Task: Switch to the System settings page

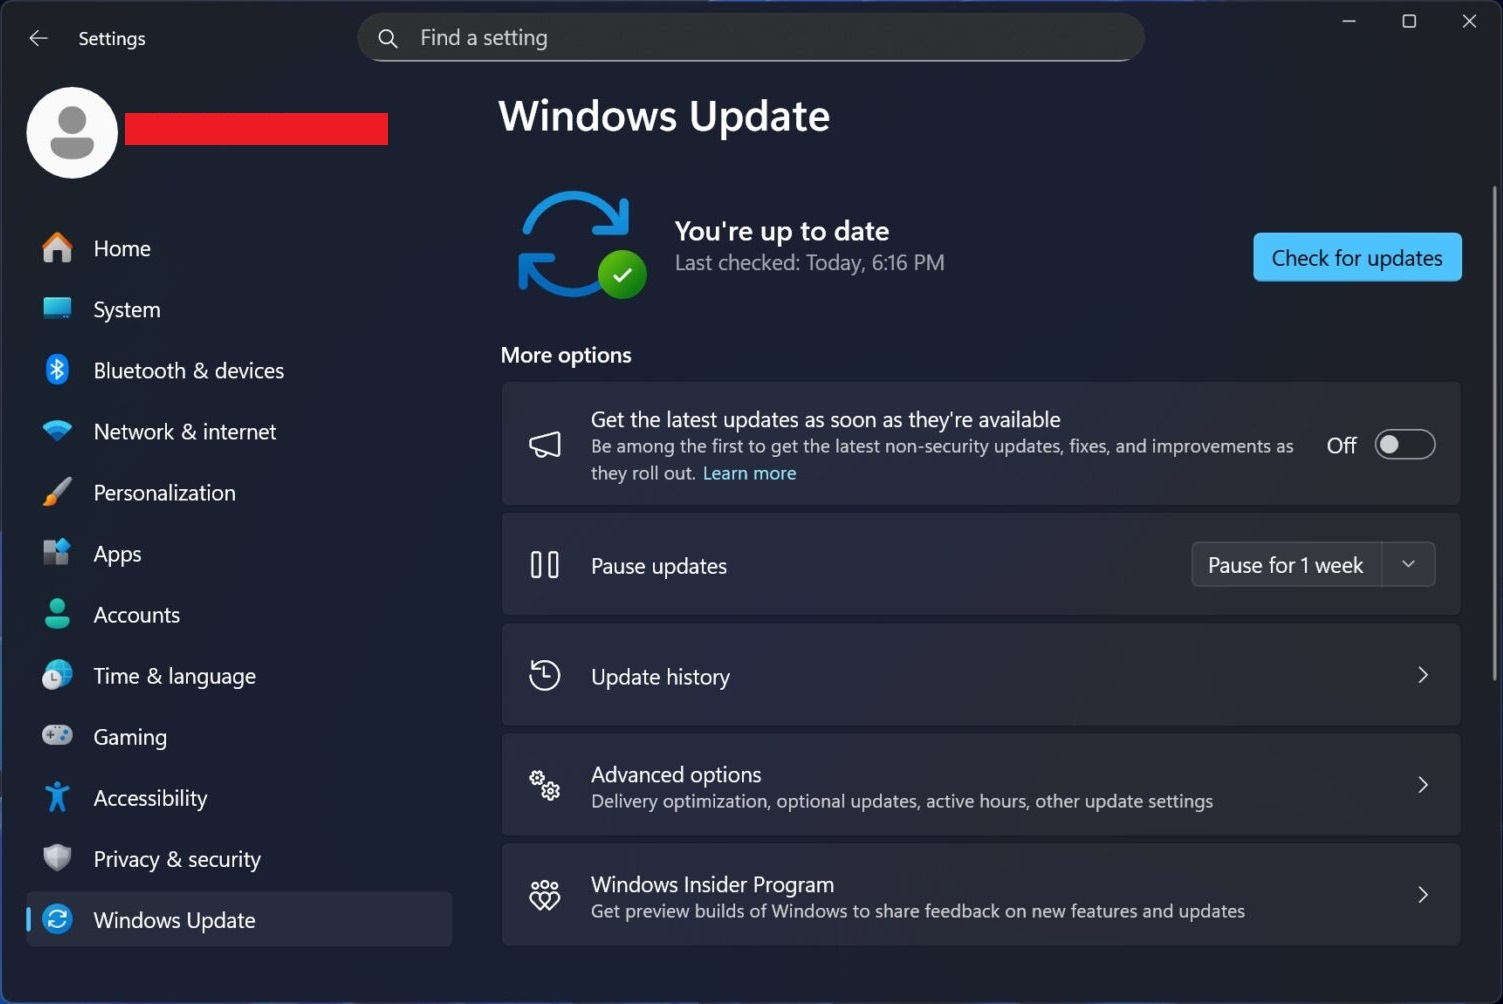Action: (x=127, y=310)
